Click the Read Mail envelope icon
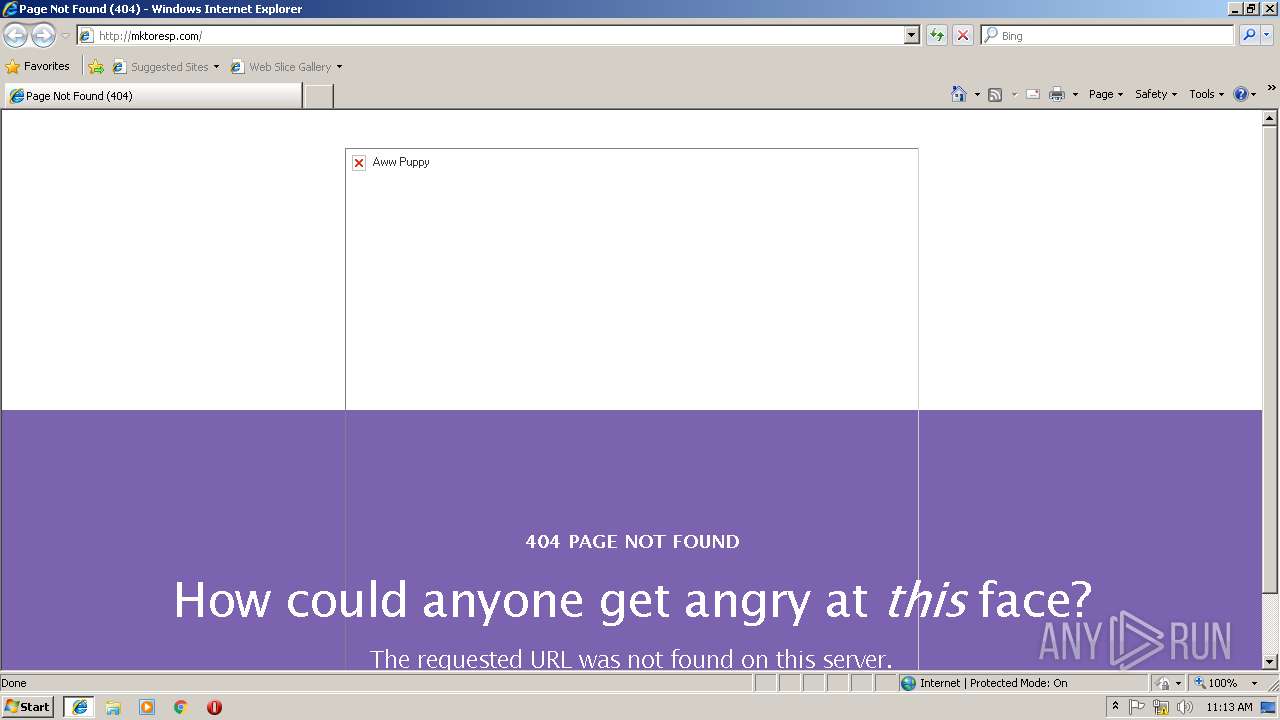The height and width of the screenshot is (720, 1280). click(1033, 94)
